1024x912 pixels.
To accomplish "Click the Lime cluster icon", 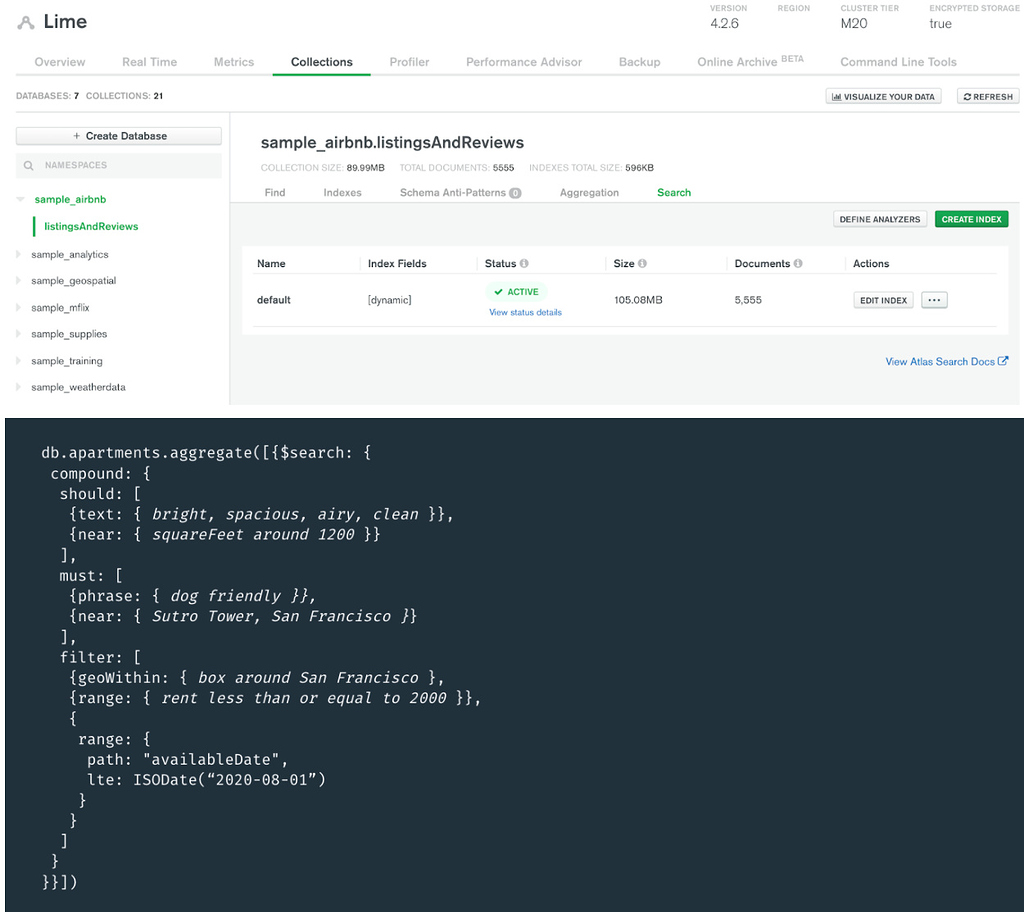I will point(26,23).
